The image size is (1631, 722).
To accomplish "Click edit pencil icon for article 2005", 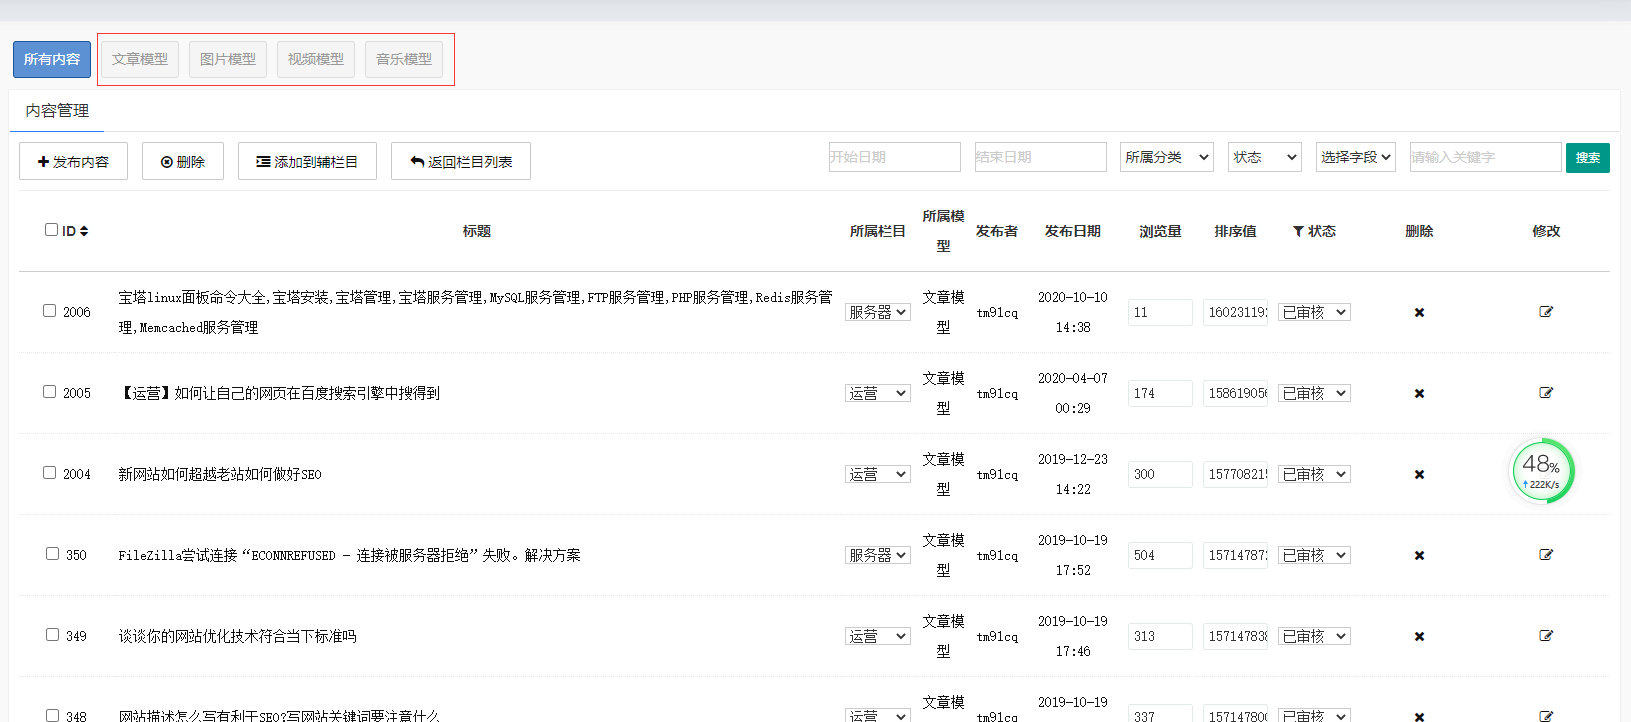I will coord(1546,393).
